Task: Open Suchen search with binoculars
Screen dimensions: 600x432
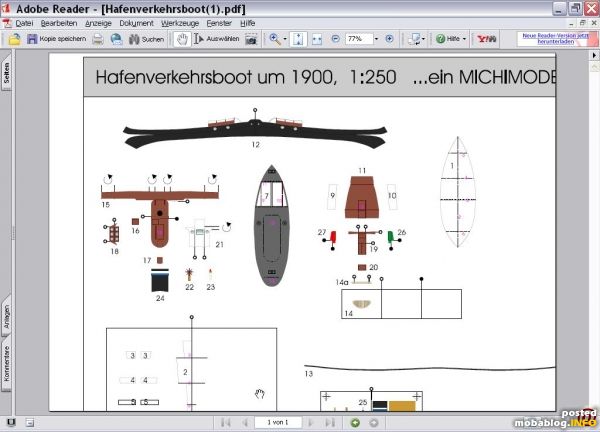Action: coord(147,39)
